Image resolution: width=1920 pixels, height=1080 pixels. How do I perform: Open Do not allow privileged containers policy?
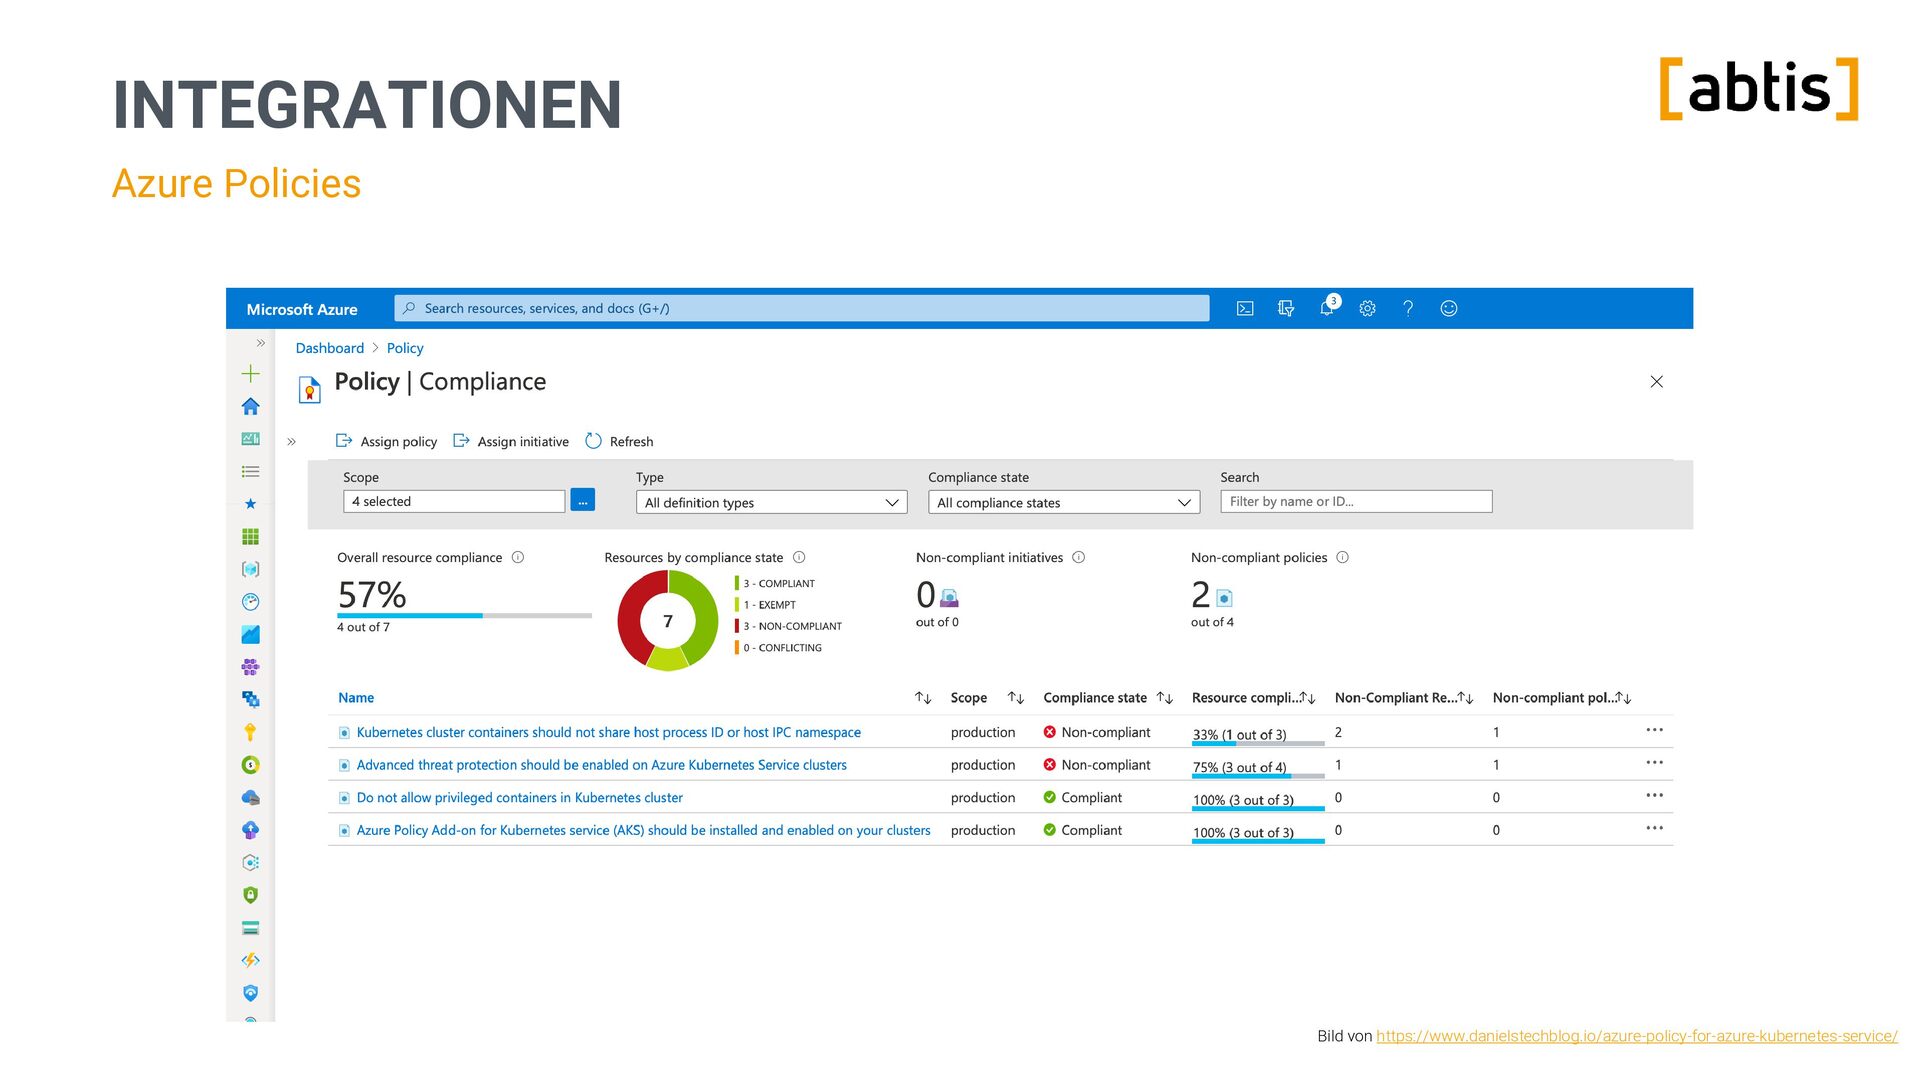point(519,798)
